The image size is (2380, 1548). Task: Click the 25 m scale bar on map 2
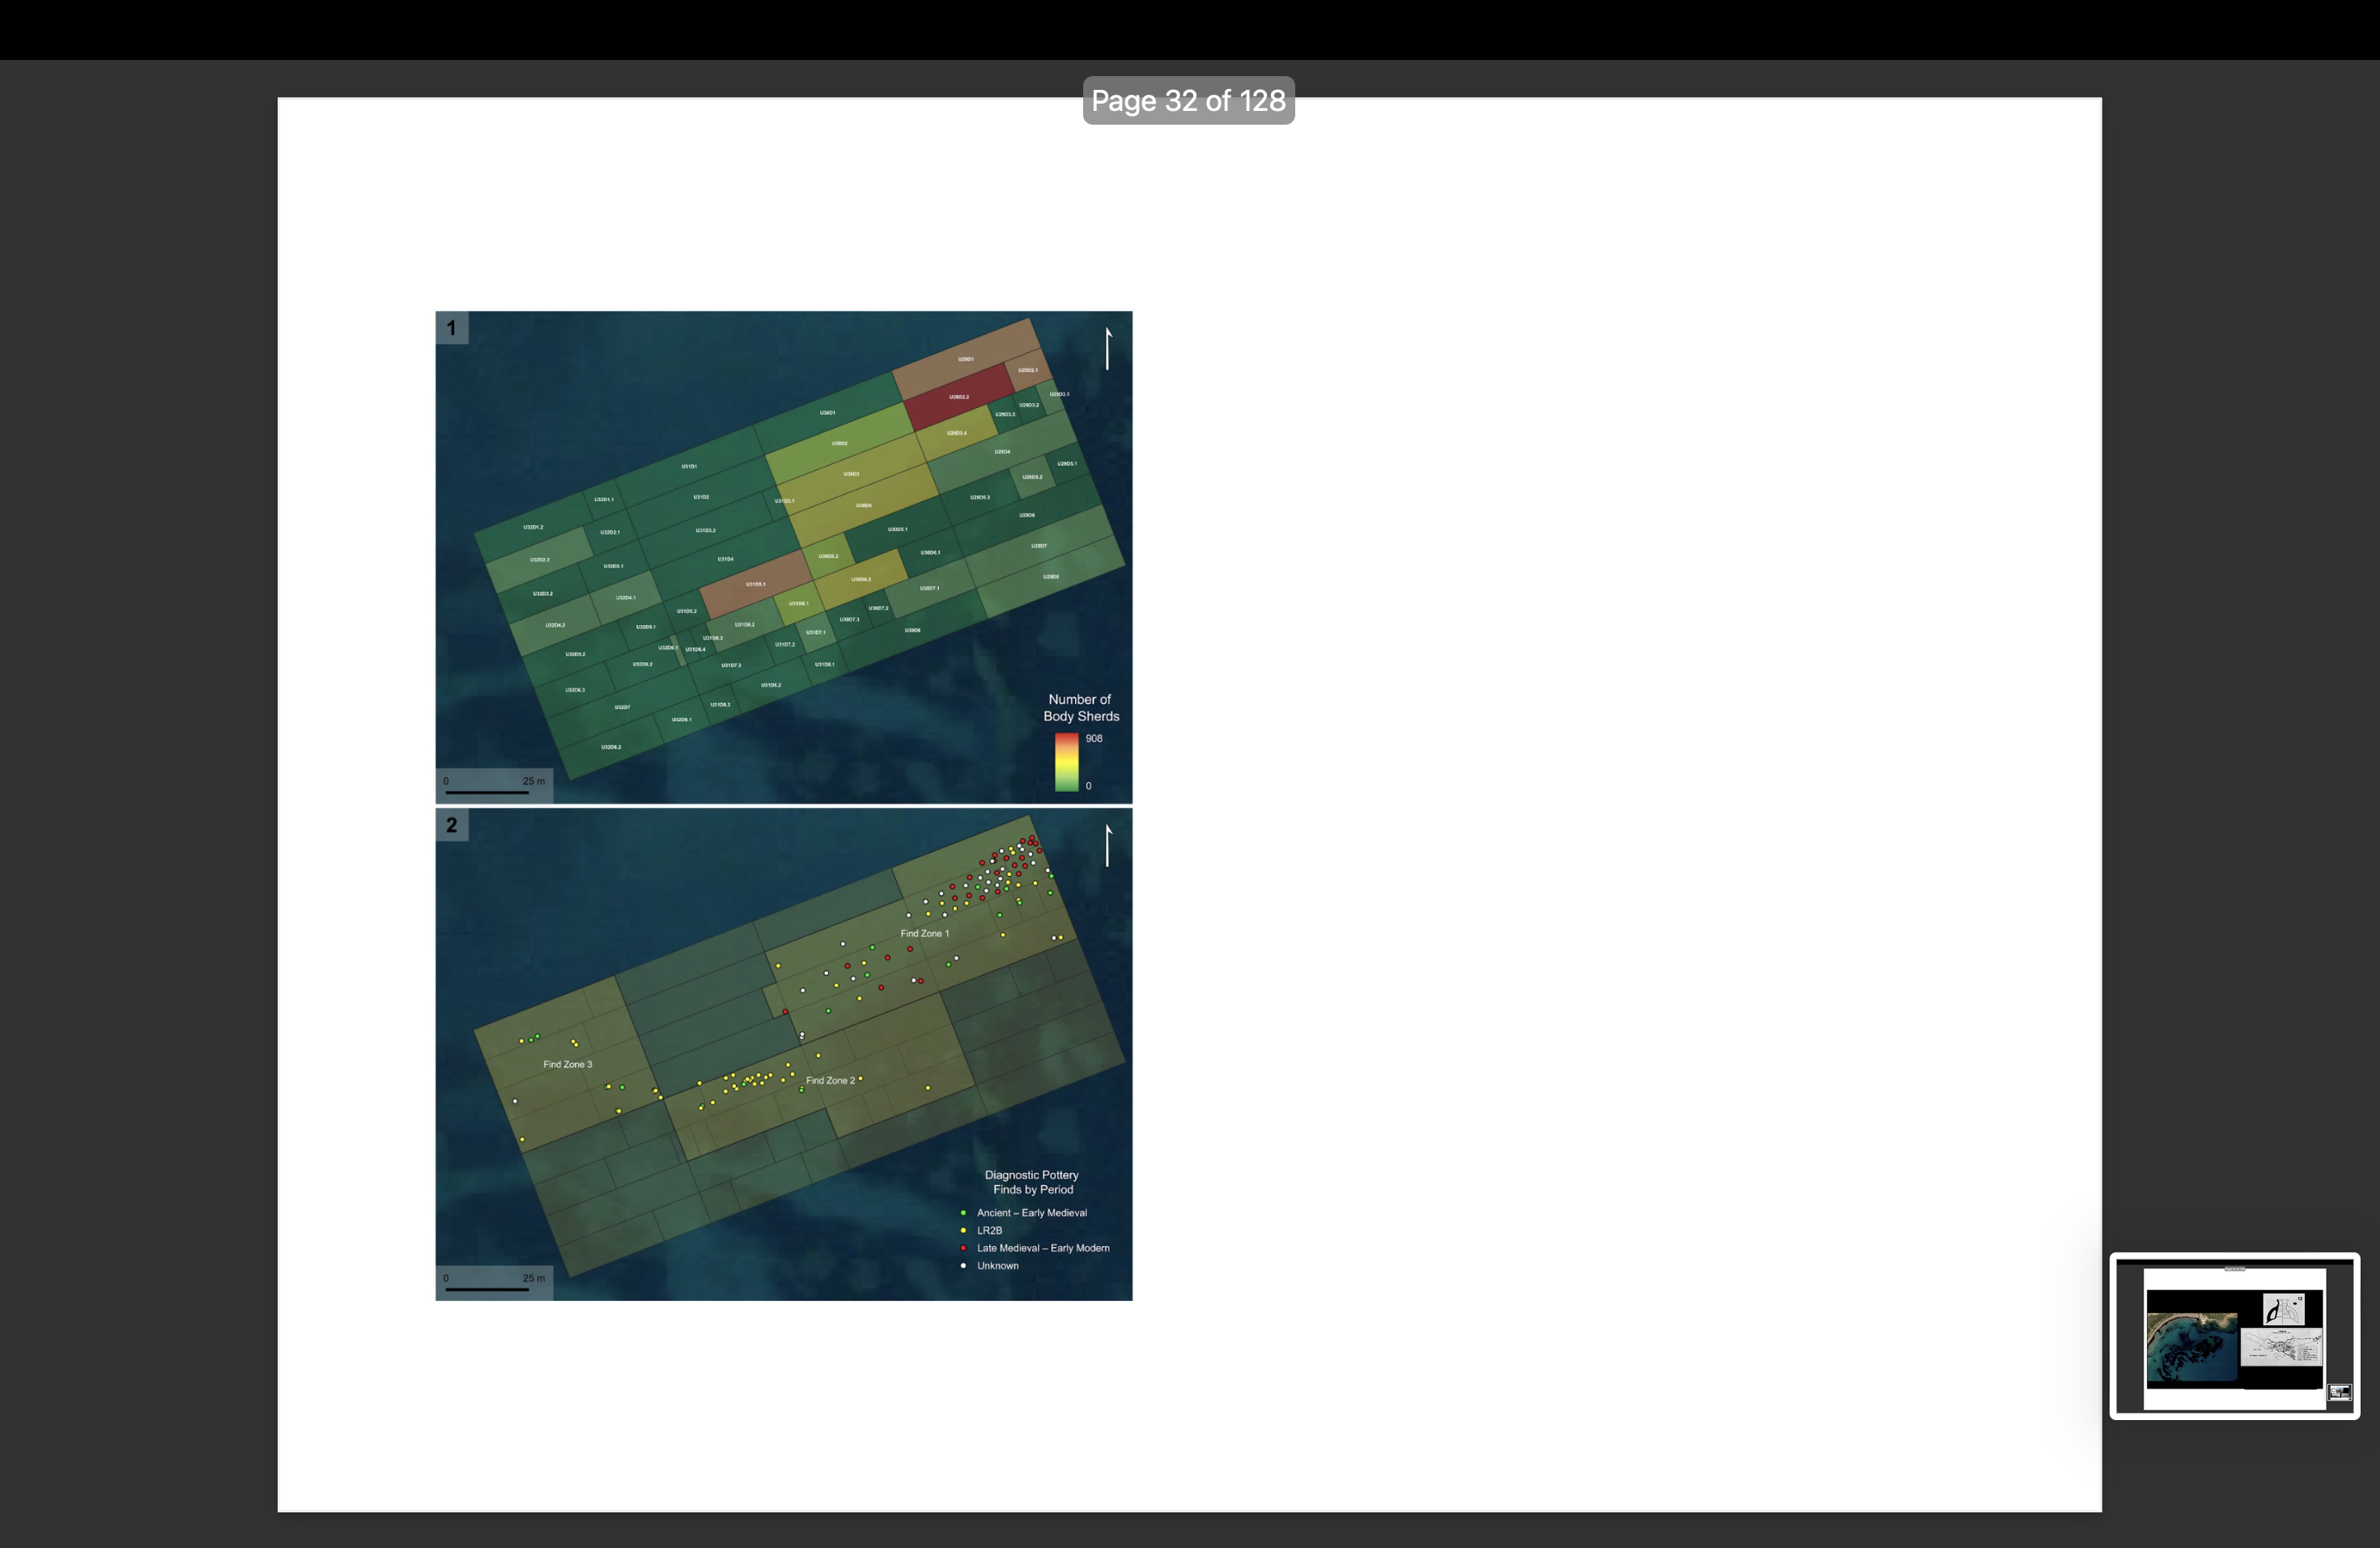pyautogui.click(x=487, y=1289)
